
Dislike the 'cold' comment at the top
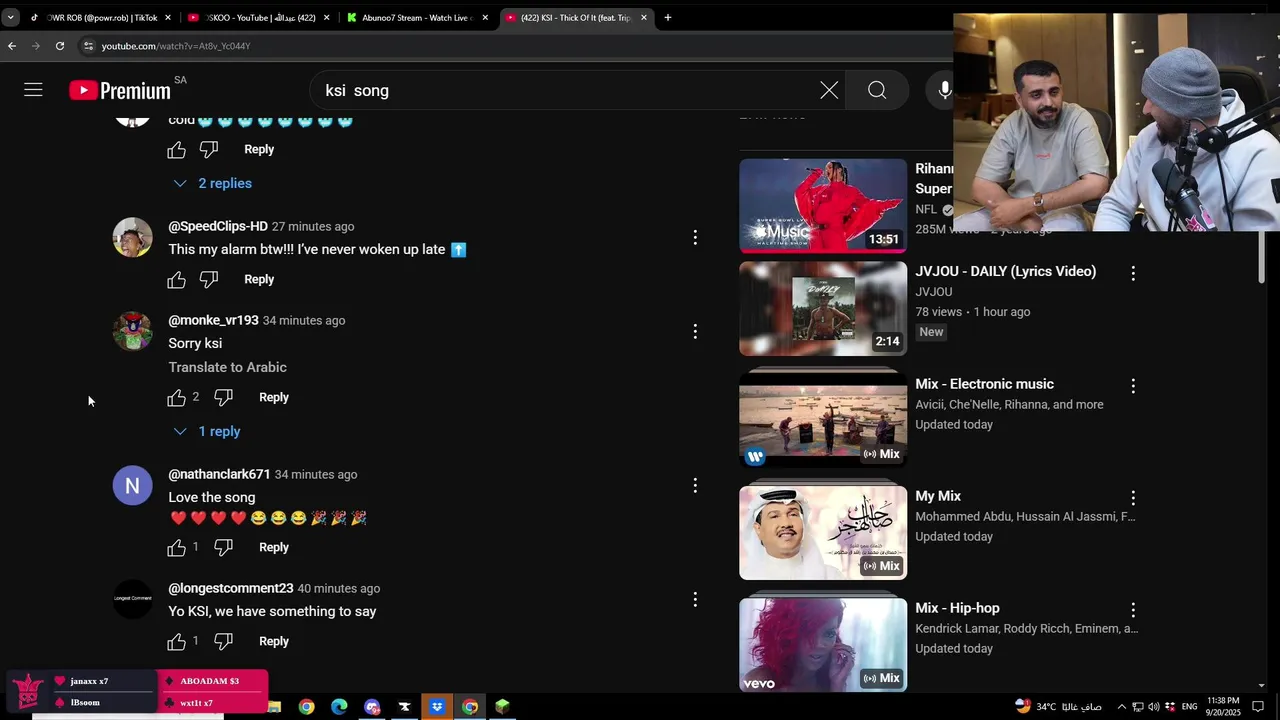click(x=208, y=150)
